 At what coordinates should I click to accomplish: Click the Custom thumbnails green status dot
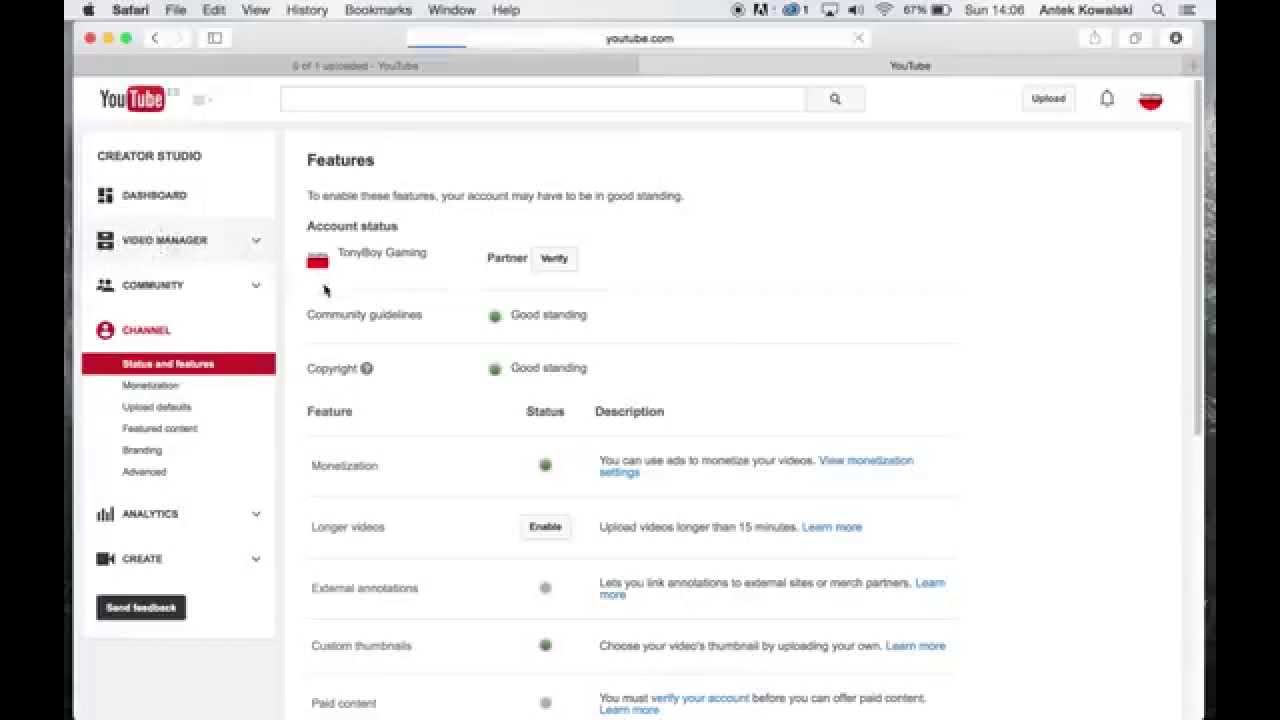click(545, 645)
